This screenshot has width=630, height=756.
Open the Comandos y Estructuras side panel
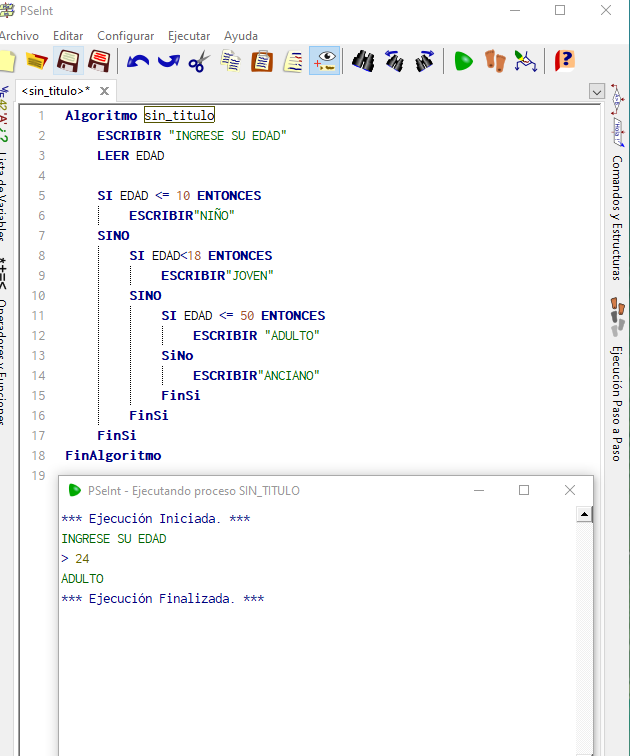click(617, 217)
